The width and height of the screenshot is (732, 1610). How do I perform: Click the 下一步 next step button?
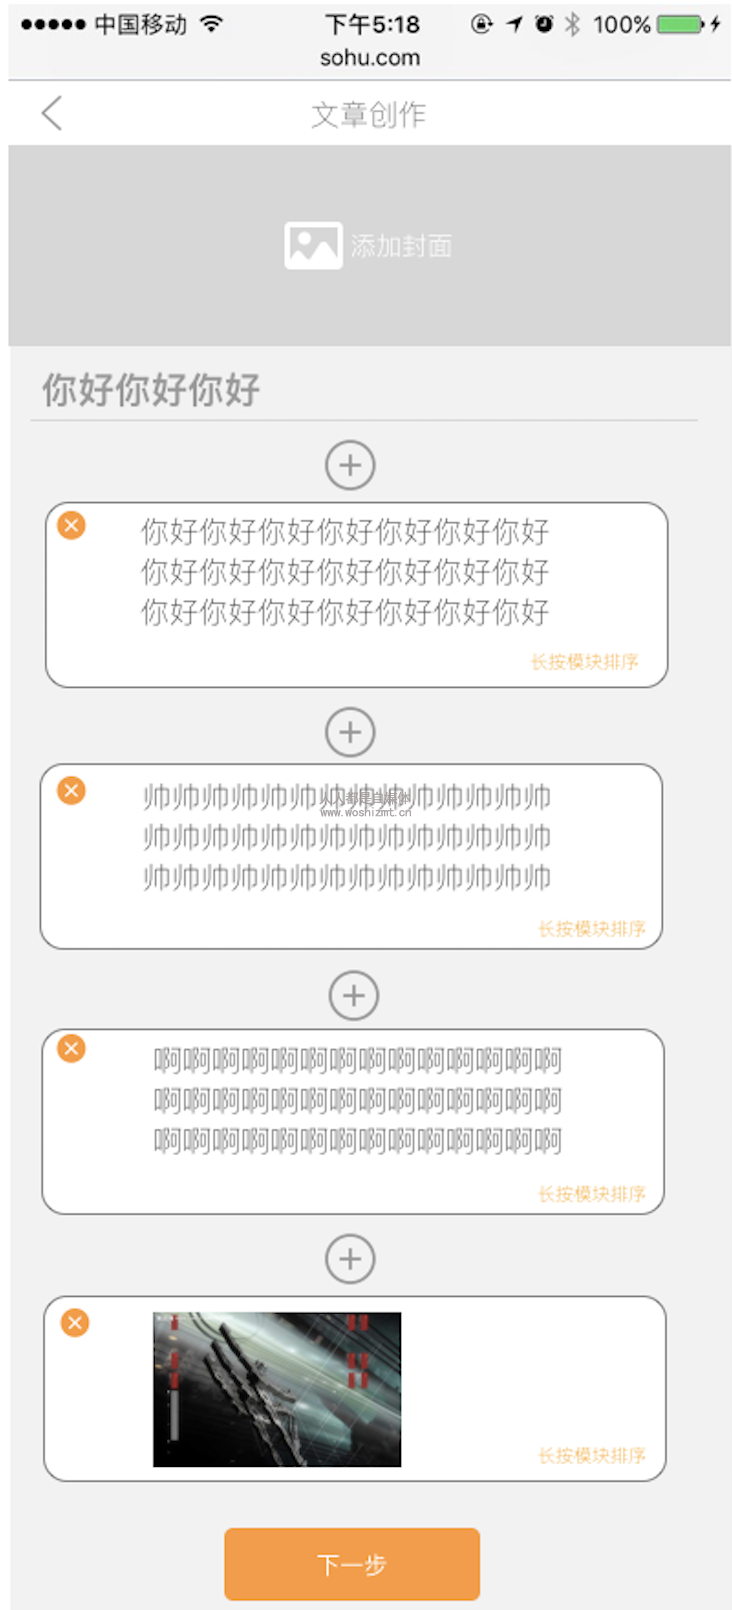(x=352, y=1564)
